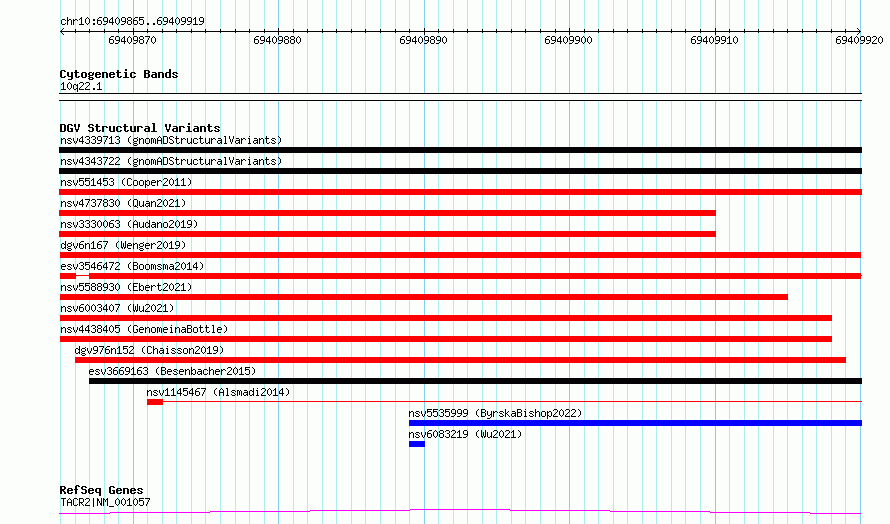Open variant nsv4438405 (GenomeinaBottle) label
Screen dimensions: 890x524
144,329
